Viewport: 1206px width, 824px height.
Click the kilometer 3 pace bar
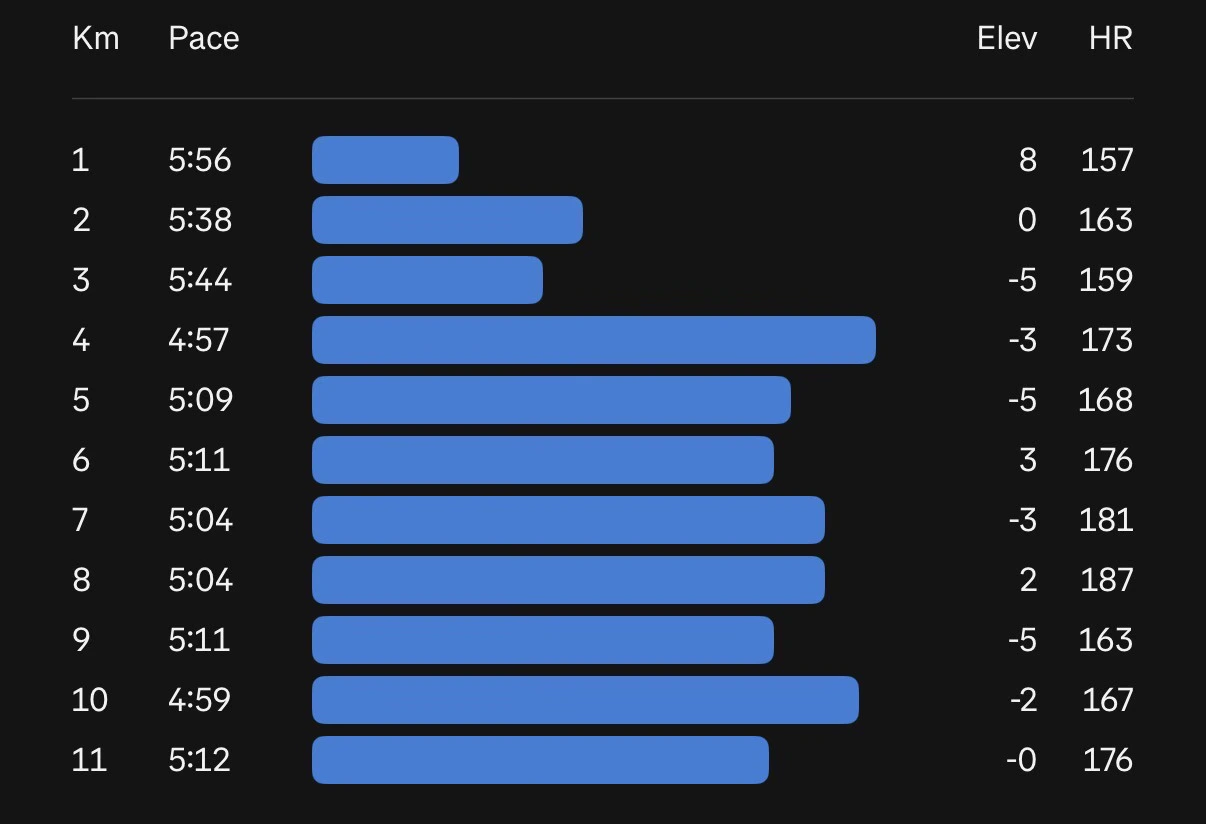pyautogui.click(x=427, y=280)
